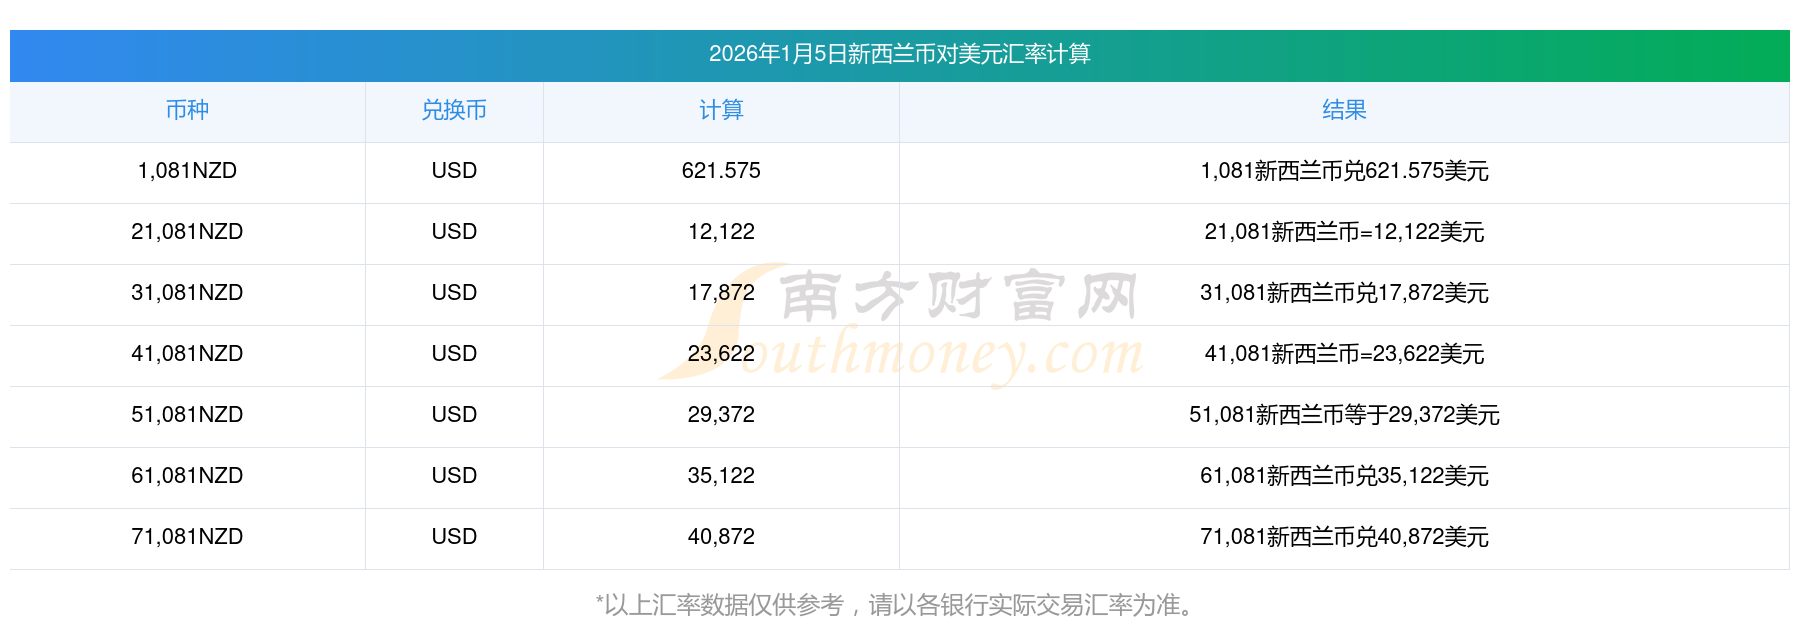Click the calculated value 621.575
Viewport: 1800px width, 636px height.
pyautogui.click(x=721, y=171)
